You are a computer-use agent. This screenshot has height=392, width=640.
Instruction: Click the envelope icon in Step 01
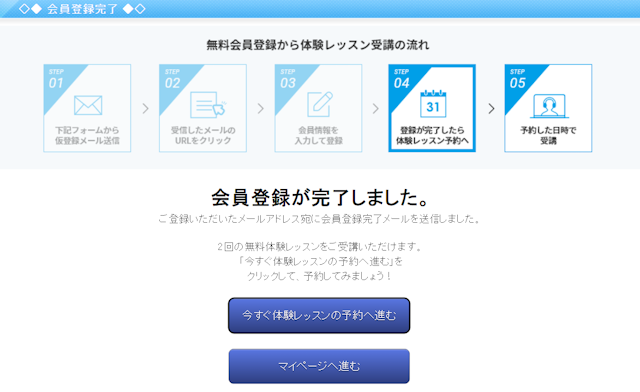[88, 105]
